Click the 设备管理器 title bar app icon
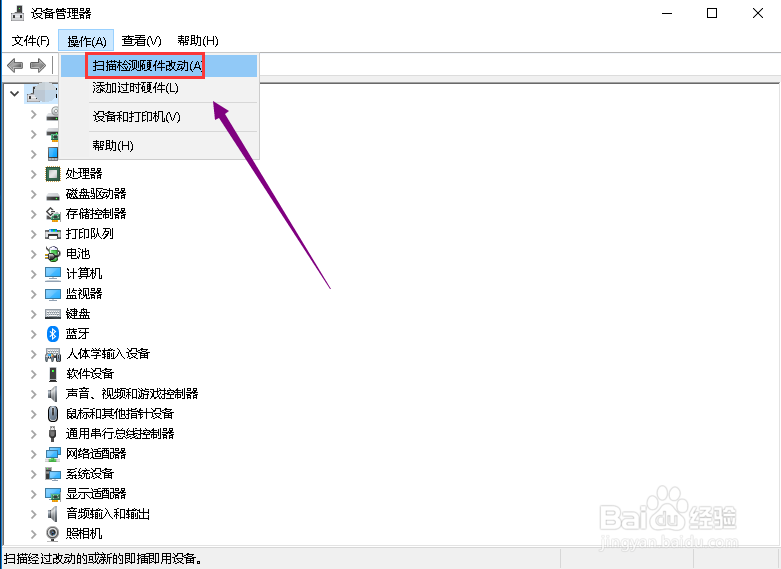 tap(17, 13)
